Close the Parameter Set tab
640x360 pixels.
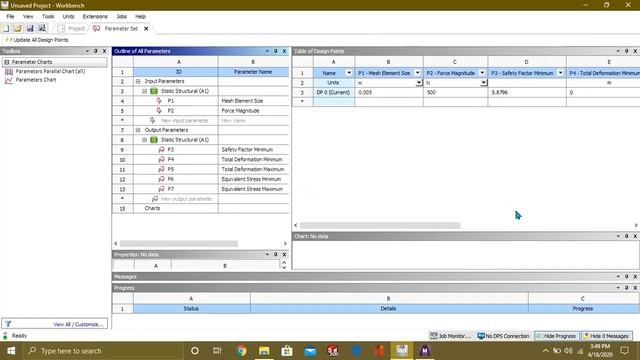point(146,29)
